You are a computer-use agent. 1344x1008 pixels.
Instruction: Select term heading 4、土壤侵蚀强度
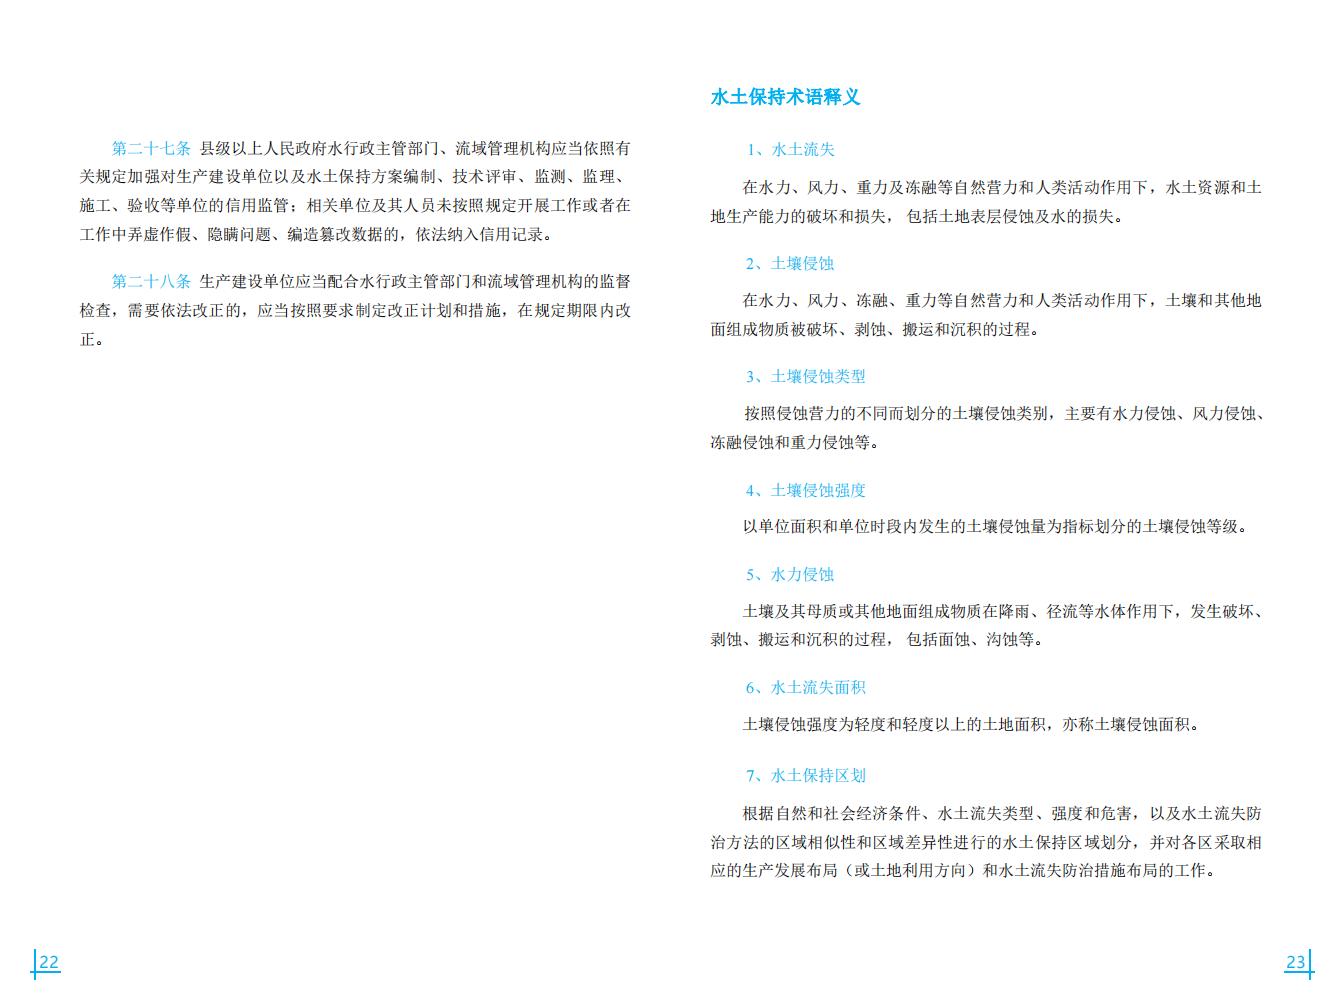click(x=805, y=491)
